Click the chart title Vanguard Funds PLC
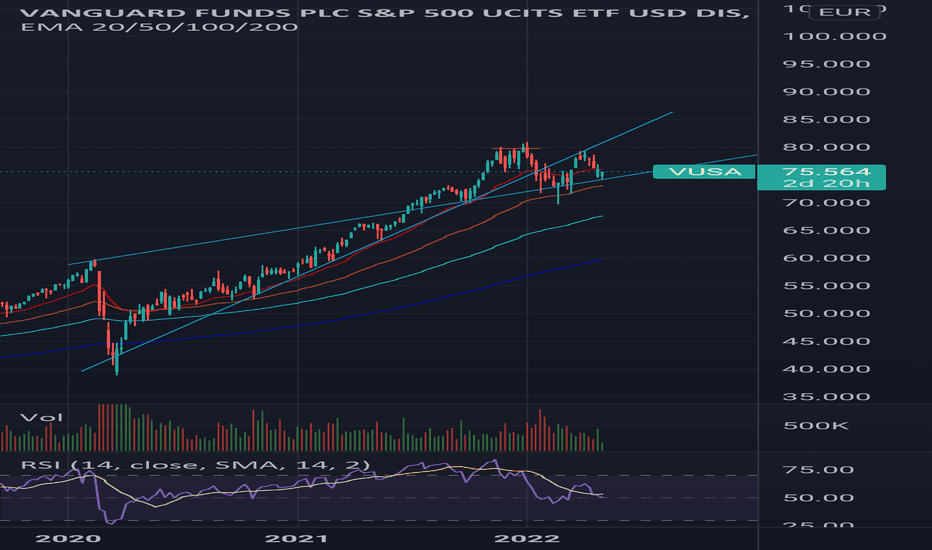The width and height of the screenshot is (932, 550). tap(385, 12)
